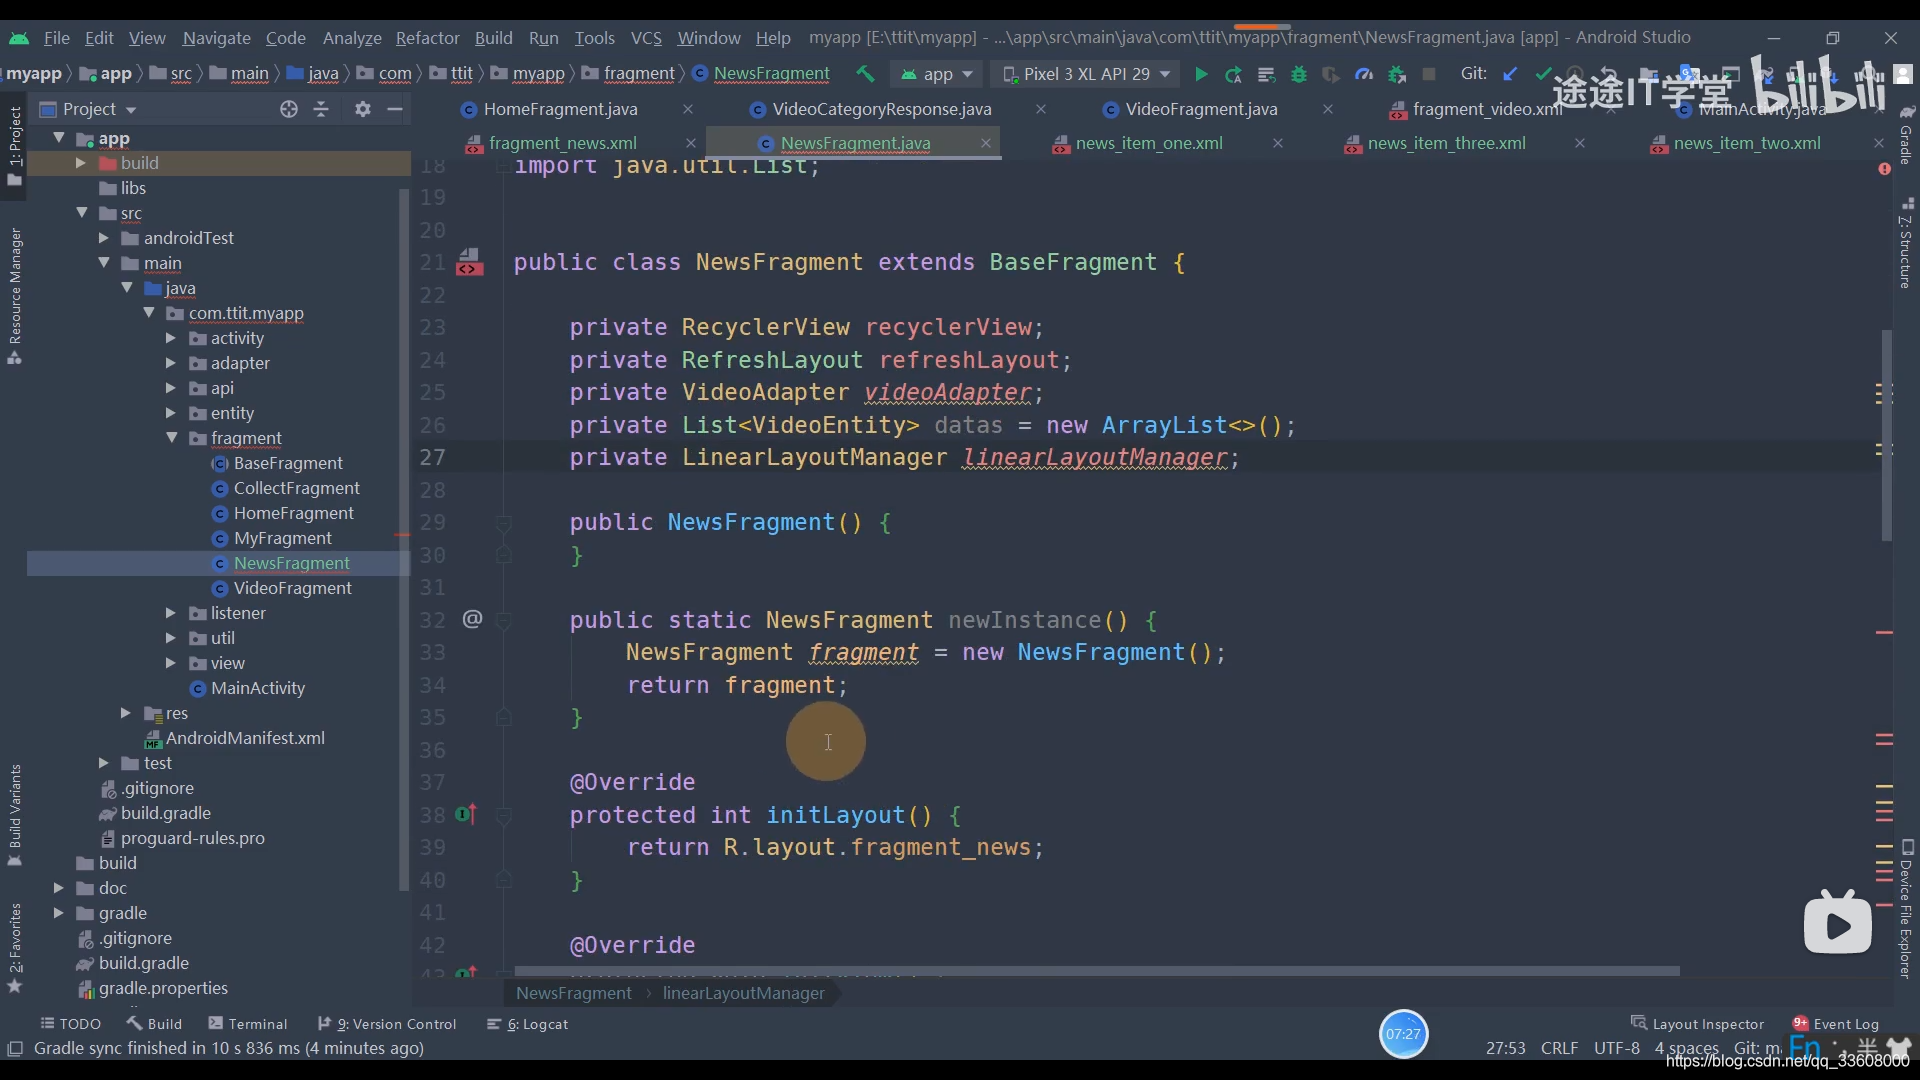Fold the NewsFragment constructor at line 29
1920x1080 pixels.
coord(504,522)
